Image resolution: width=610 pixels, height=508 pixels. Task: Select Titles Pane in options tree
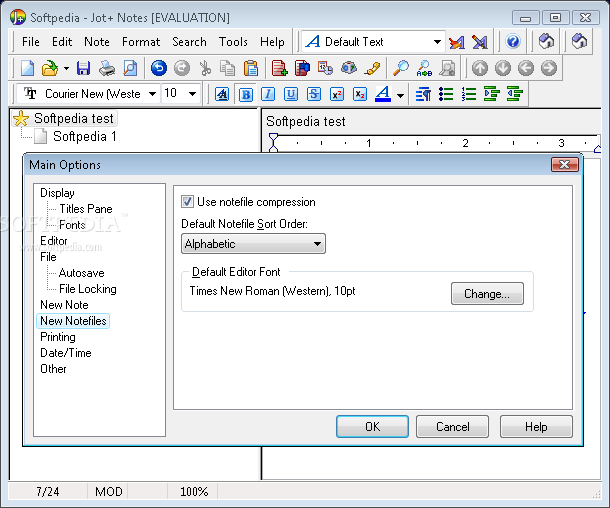(86, 209)
